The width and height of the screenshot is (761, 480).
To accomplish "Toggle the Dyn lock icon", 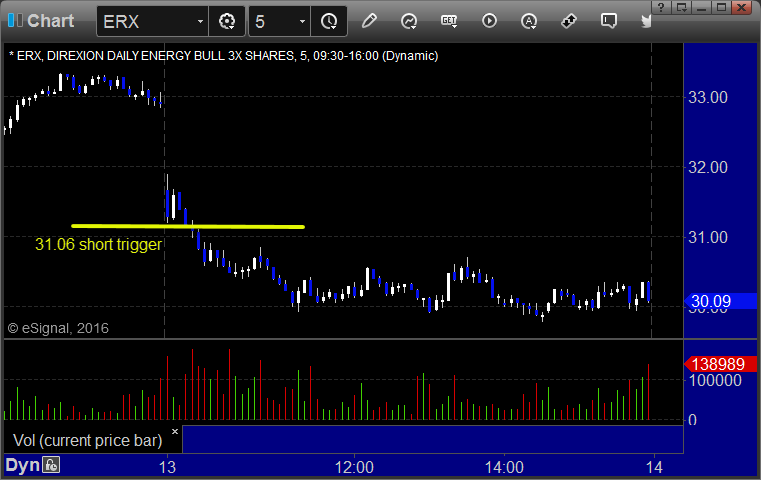I will pos(51,465).
